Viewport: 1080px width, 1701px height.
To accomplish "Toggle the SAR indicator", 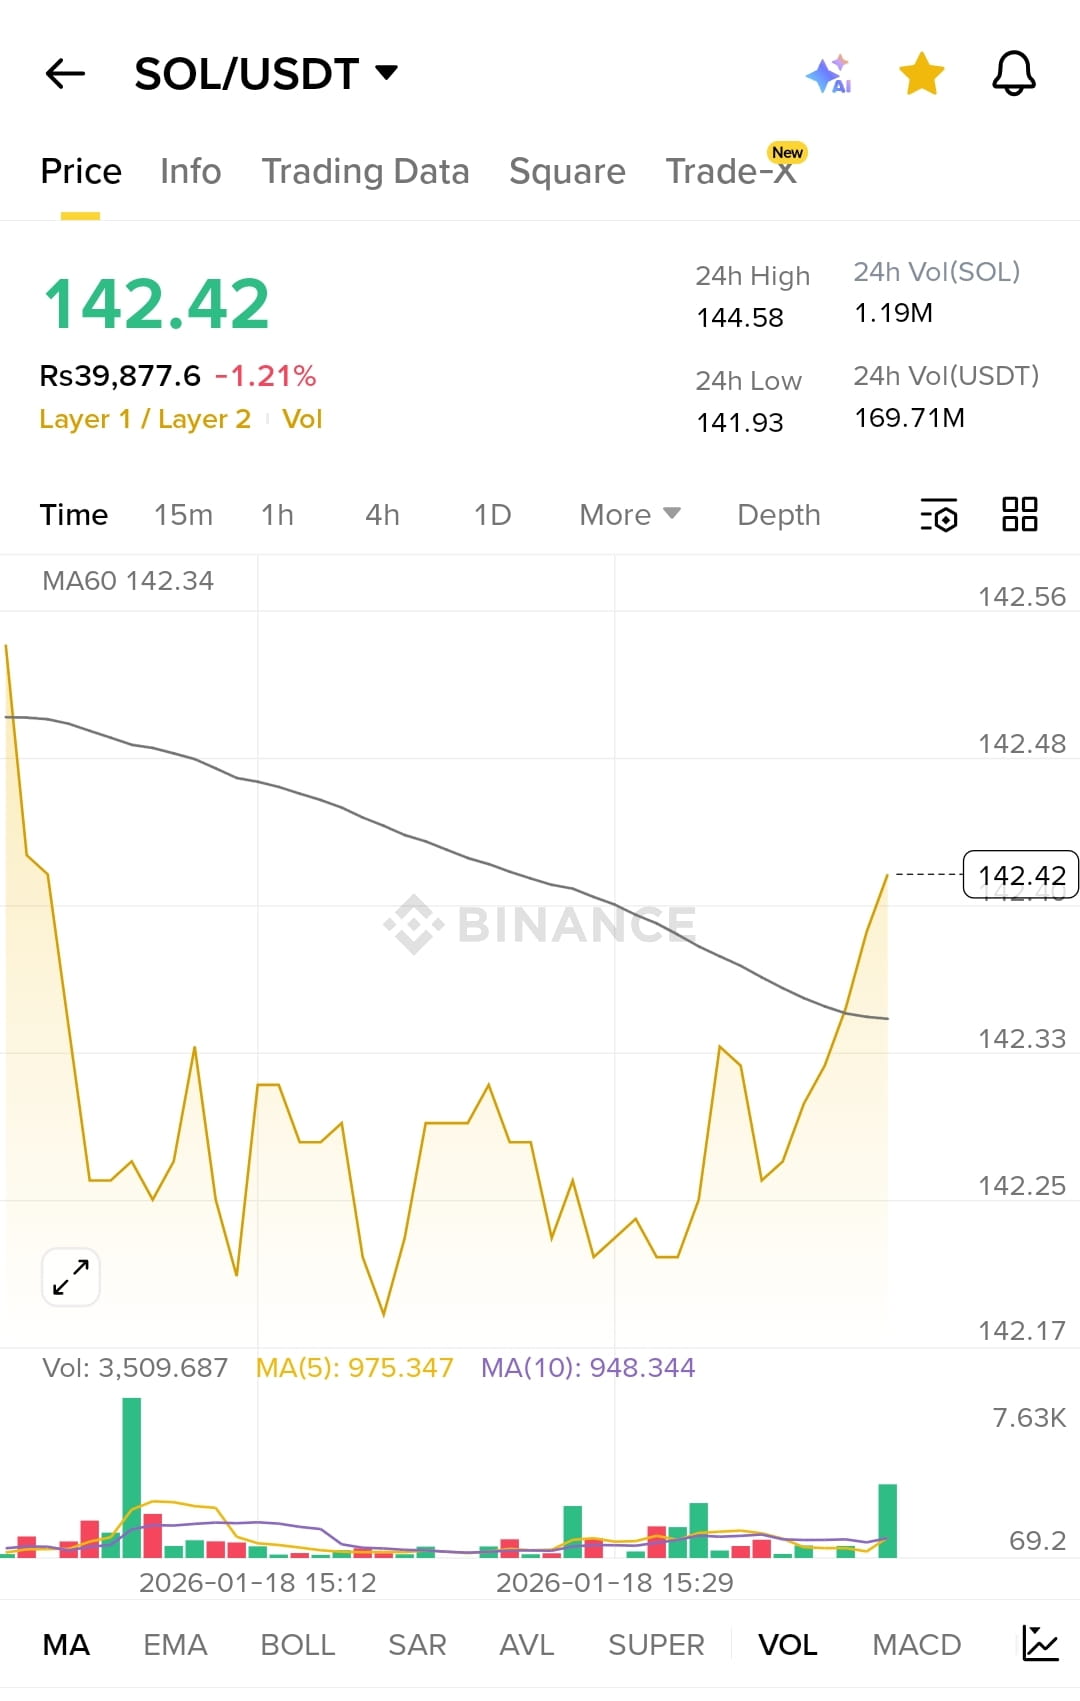I will pos(417,1645).
